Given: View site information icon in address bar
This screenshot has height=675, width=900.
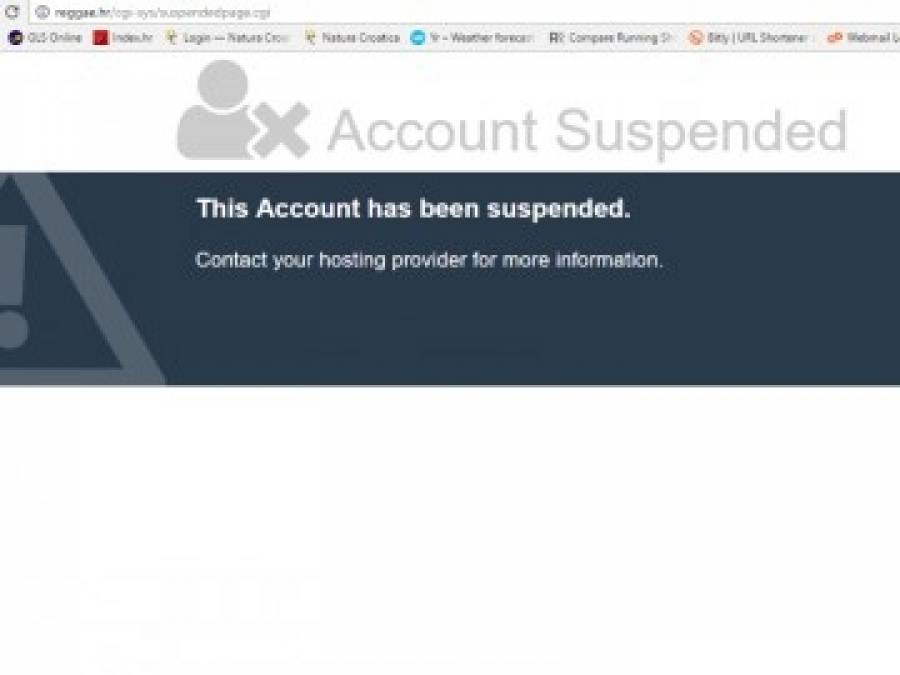Looking at the screenshot, I should tap(42, 11).
